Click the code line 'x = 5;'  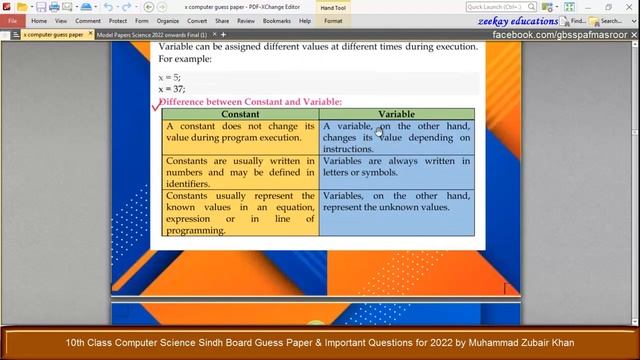[169, 77]
